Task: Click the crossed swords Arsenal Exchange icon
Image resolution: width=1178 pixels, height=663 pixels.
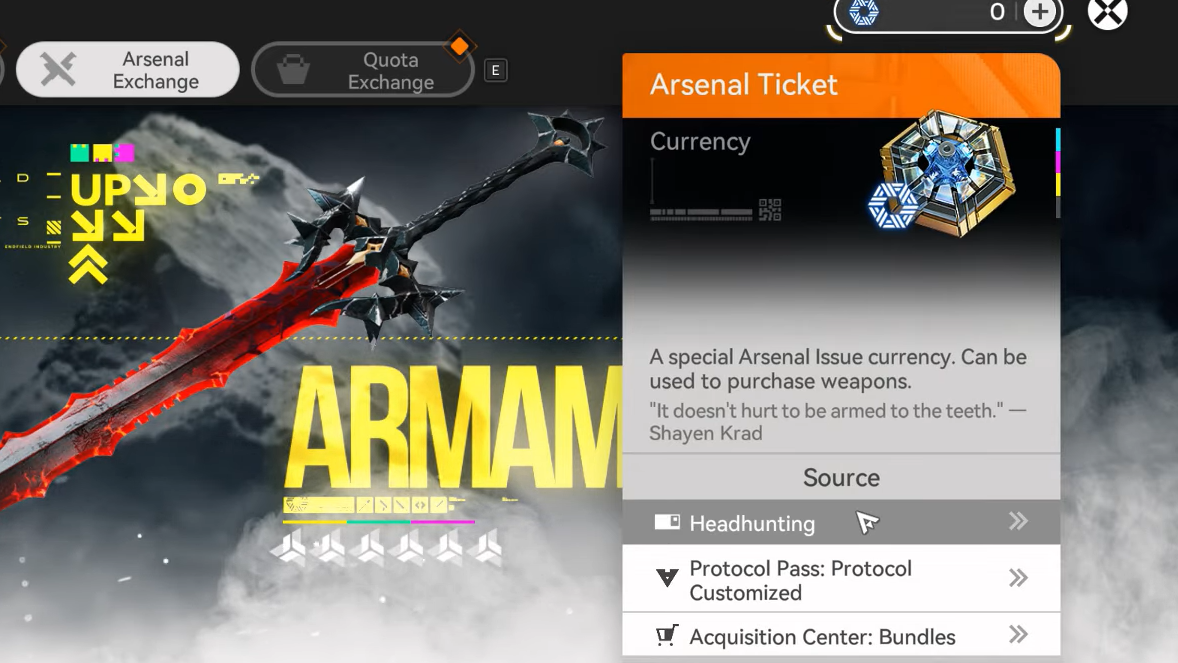Action: tap(58, 69)
